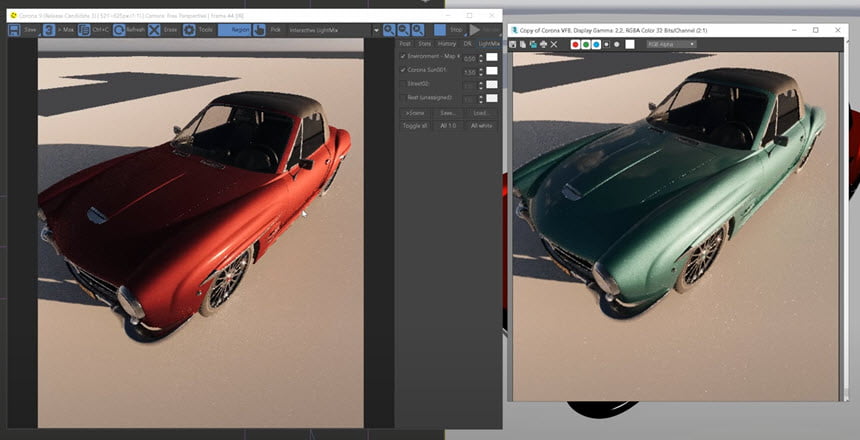
Task: Click the Render play arrow icon
Action: click(475, 30)
